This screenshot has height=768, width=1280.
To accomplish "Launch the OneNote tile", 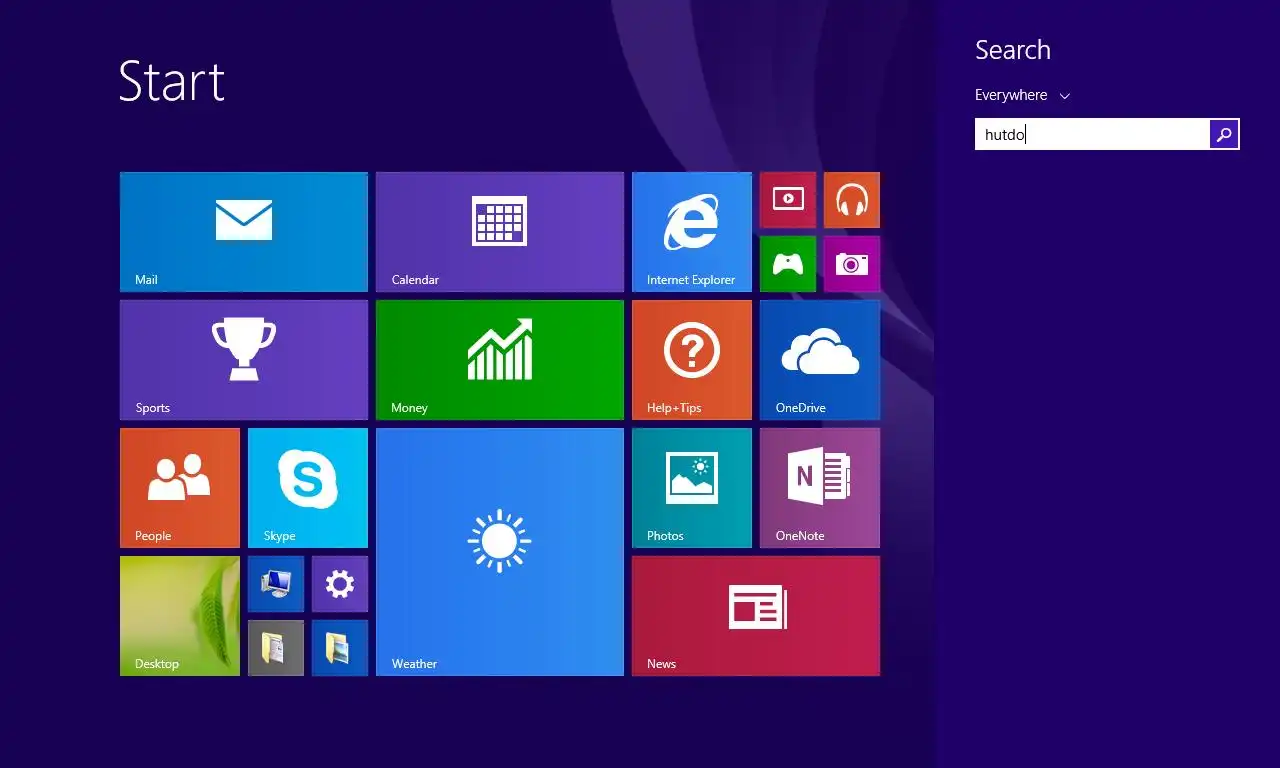I will [x=820, y=488].
